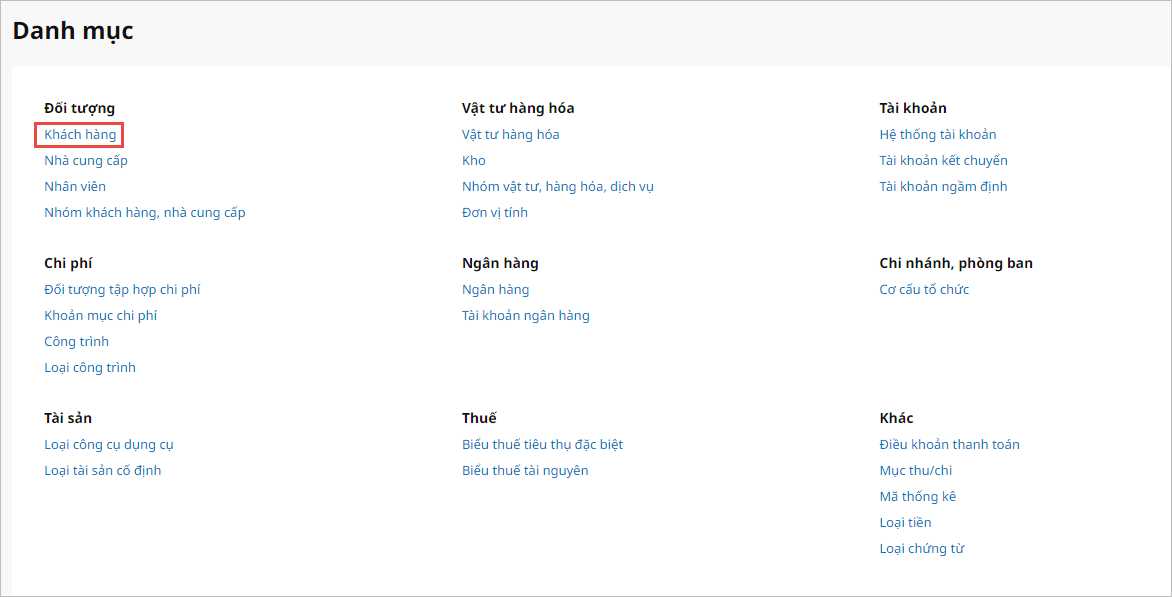Select Đối tượng tập hợp chi phí
This screenshot has height=597, width=1172.
coord(122,289)
